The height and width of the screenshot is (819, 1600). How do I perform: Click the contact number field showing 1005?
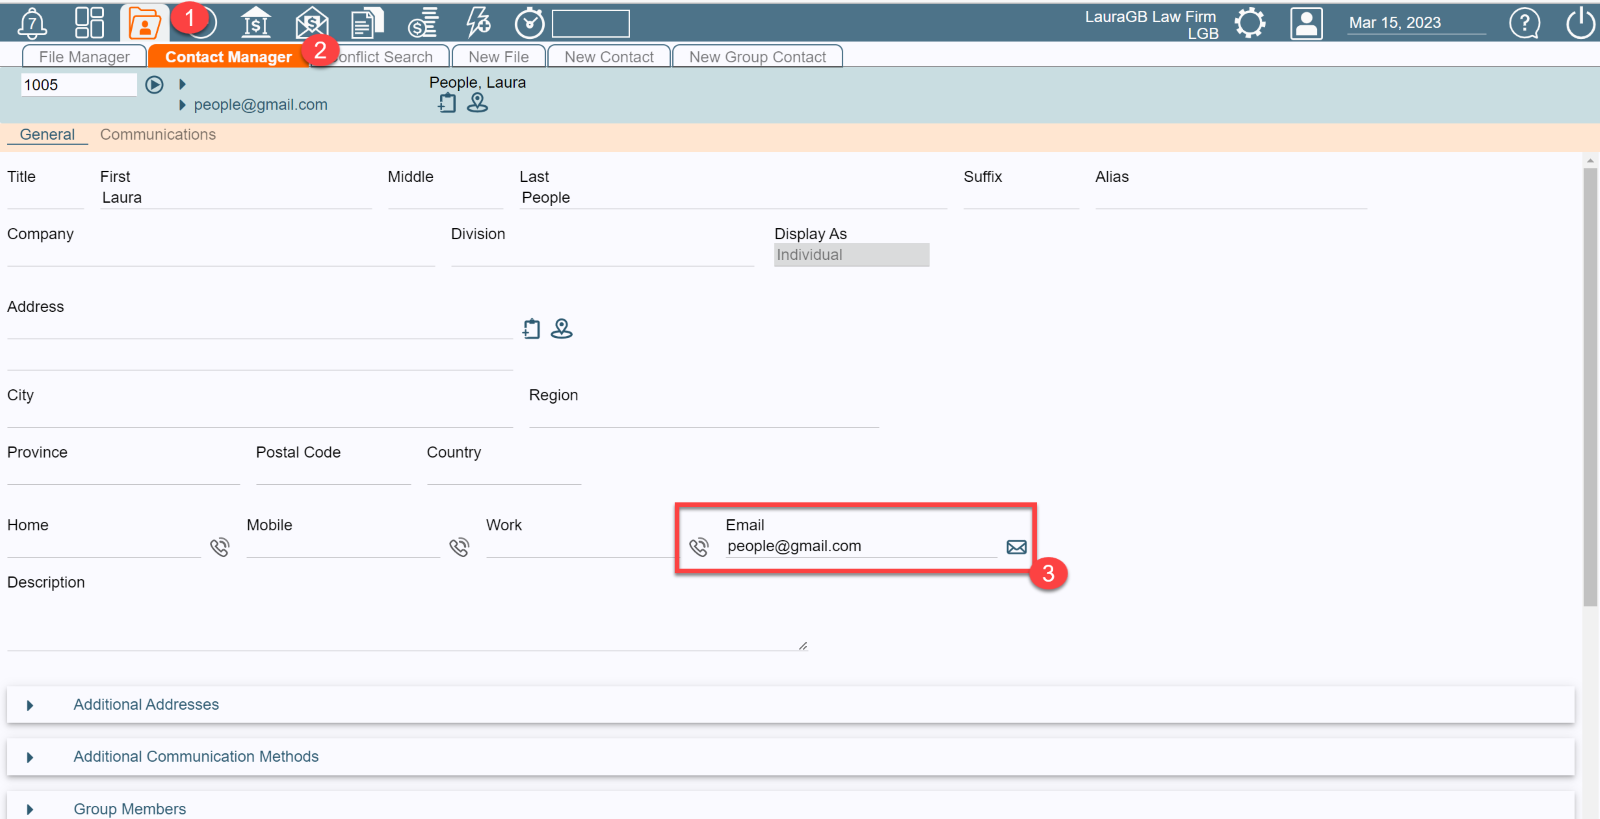tap(79, 85)
